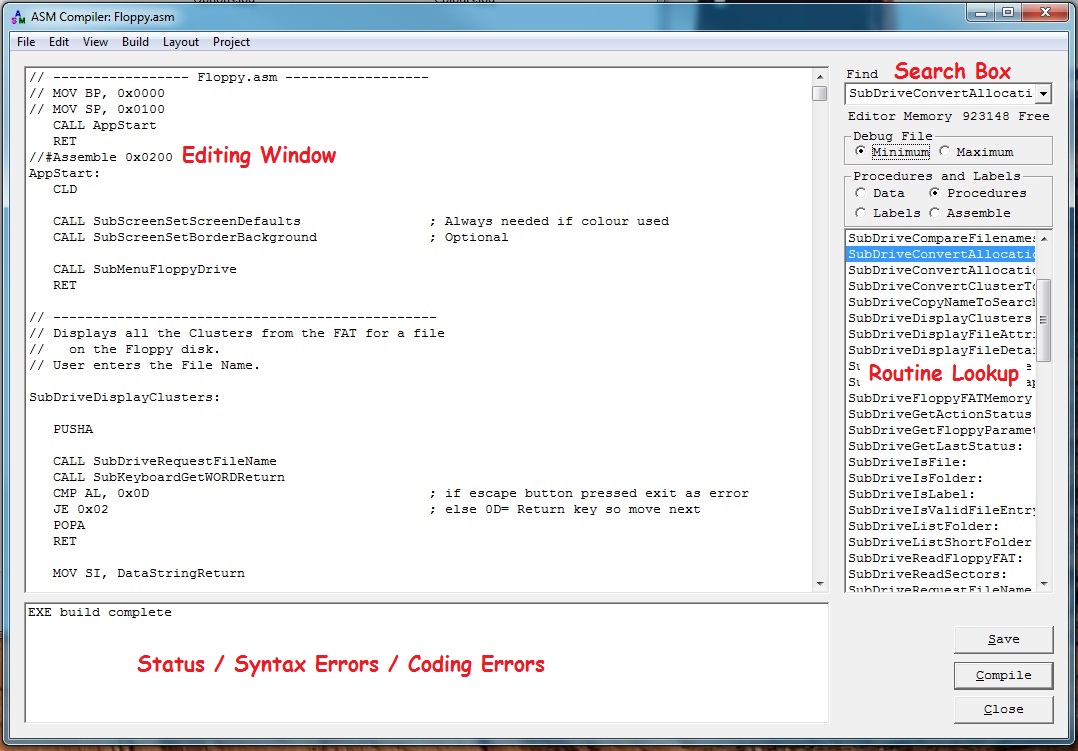Click the Compile button
The width and height of the screenshot is (1078, 751).
click(x=1003, y=675)
